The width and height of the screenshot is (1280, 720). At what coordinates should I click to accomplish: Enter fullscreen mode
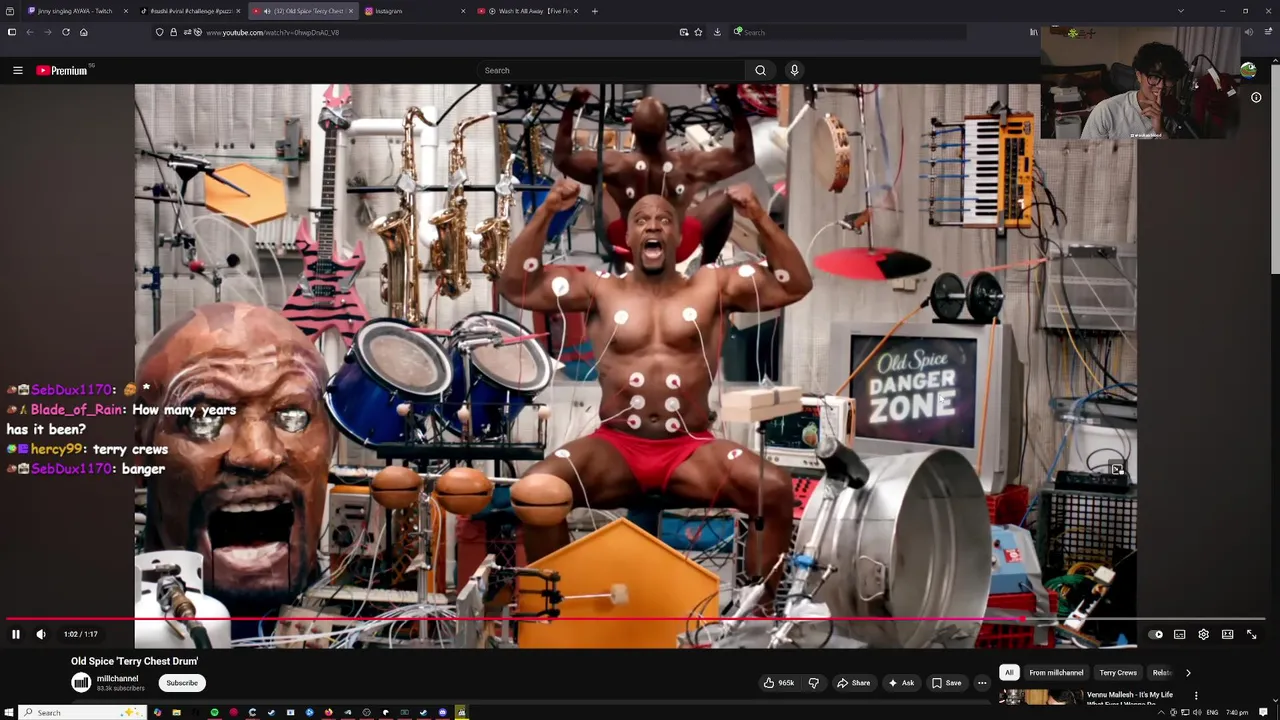(x=1252, y=634)
